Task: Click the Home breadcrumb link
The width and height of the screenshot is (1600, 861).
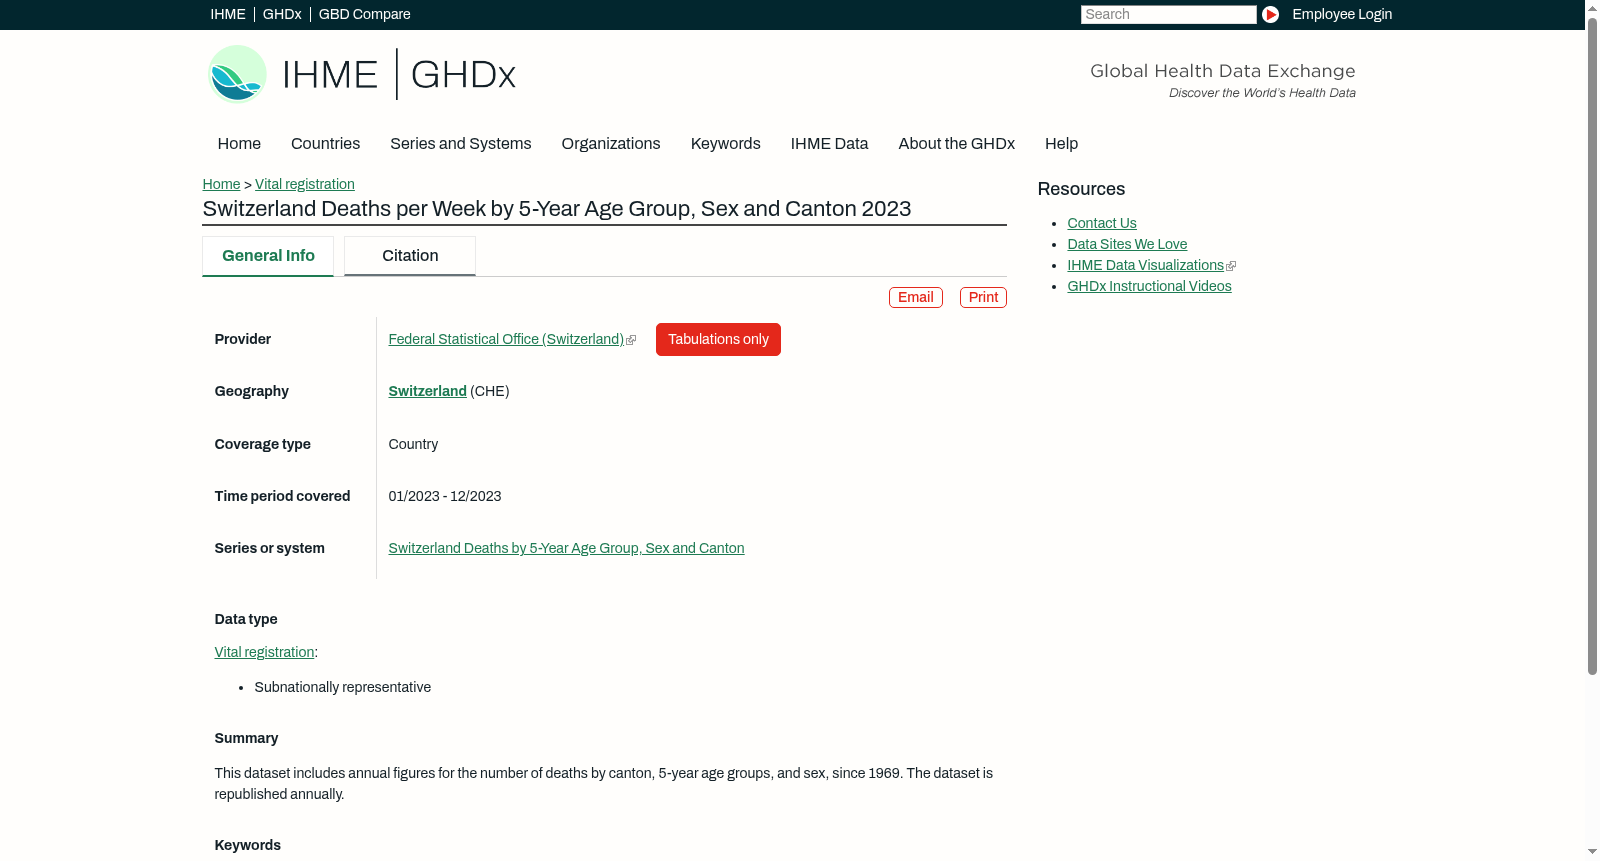Action: pyautogui.click(x=221, y=184)
